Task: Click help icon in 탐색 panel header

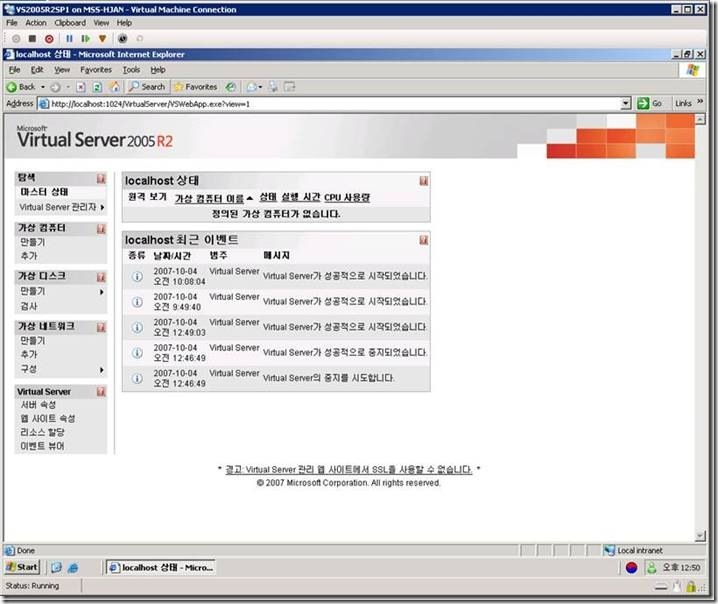Action: point(101,179)
